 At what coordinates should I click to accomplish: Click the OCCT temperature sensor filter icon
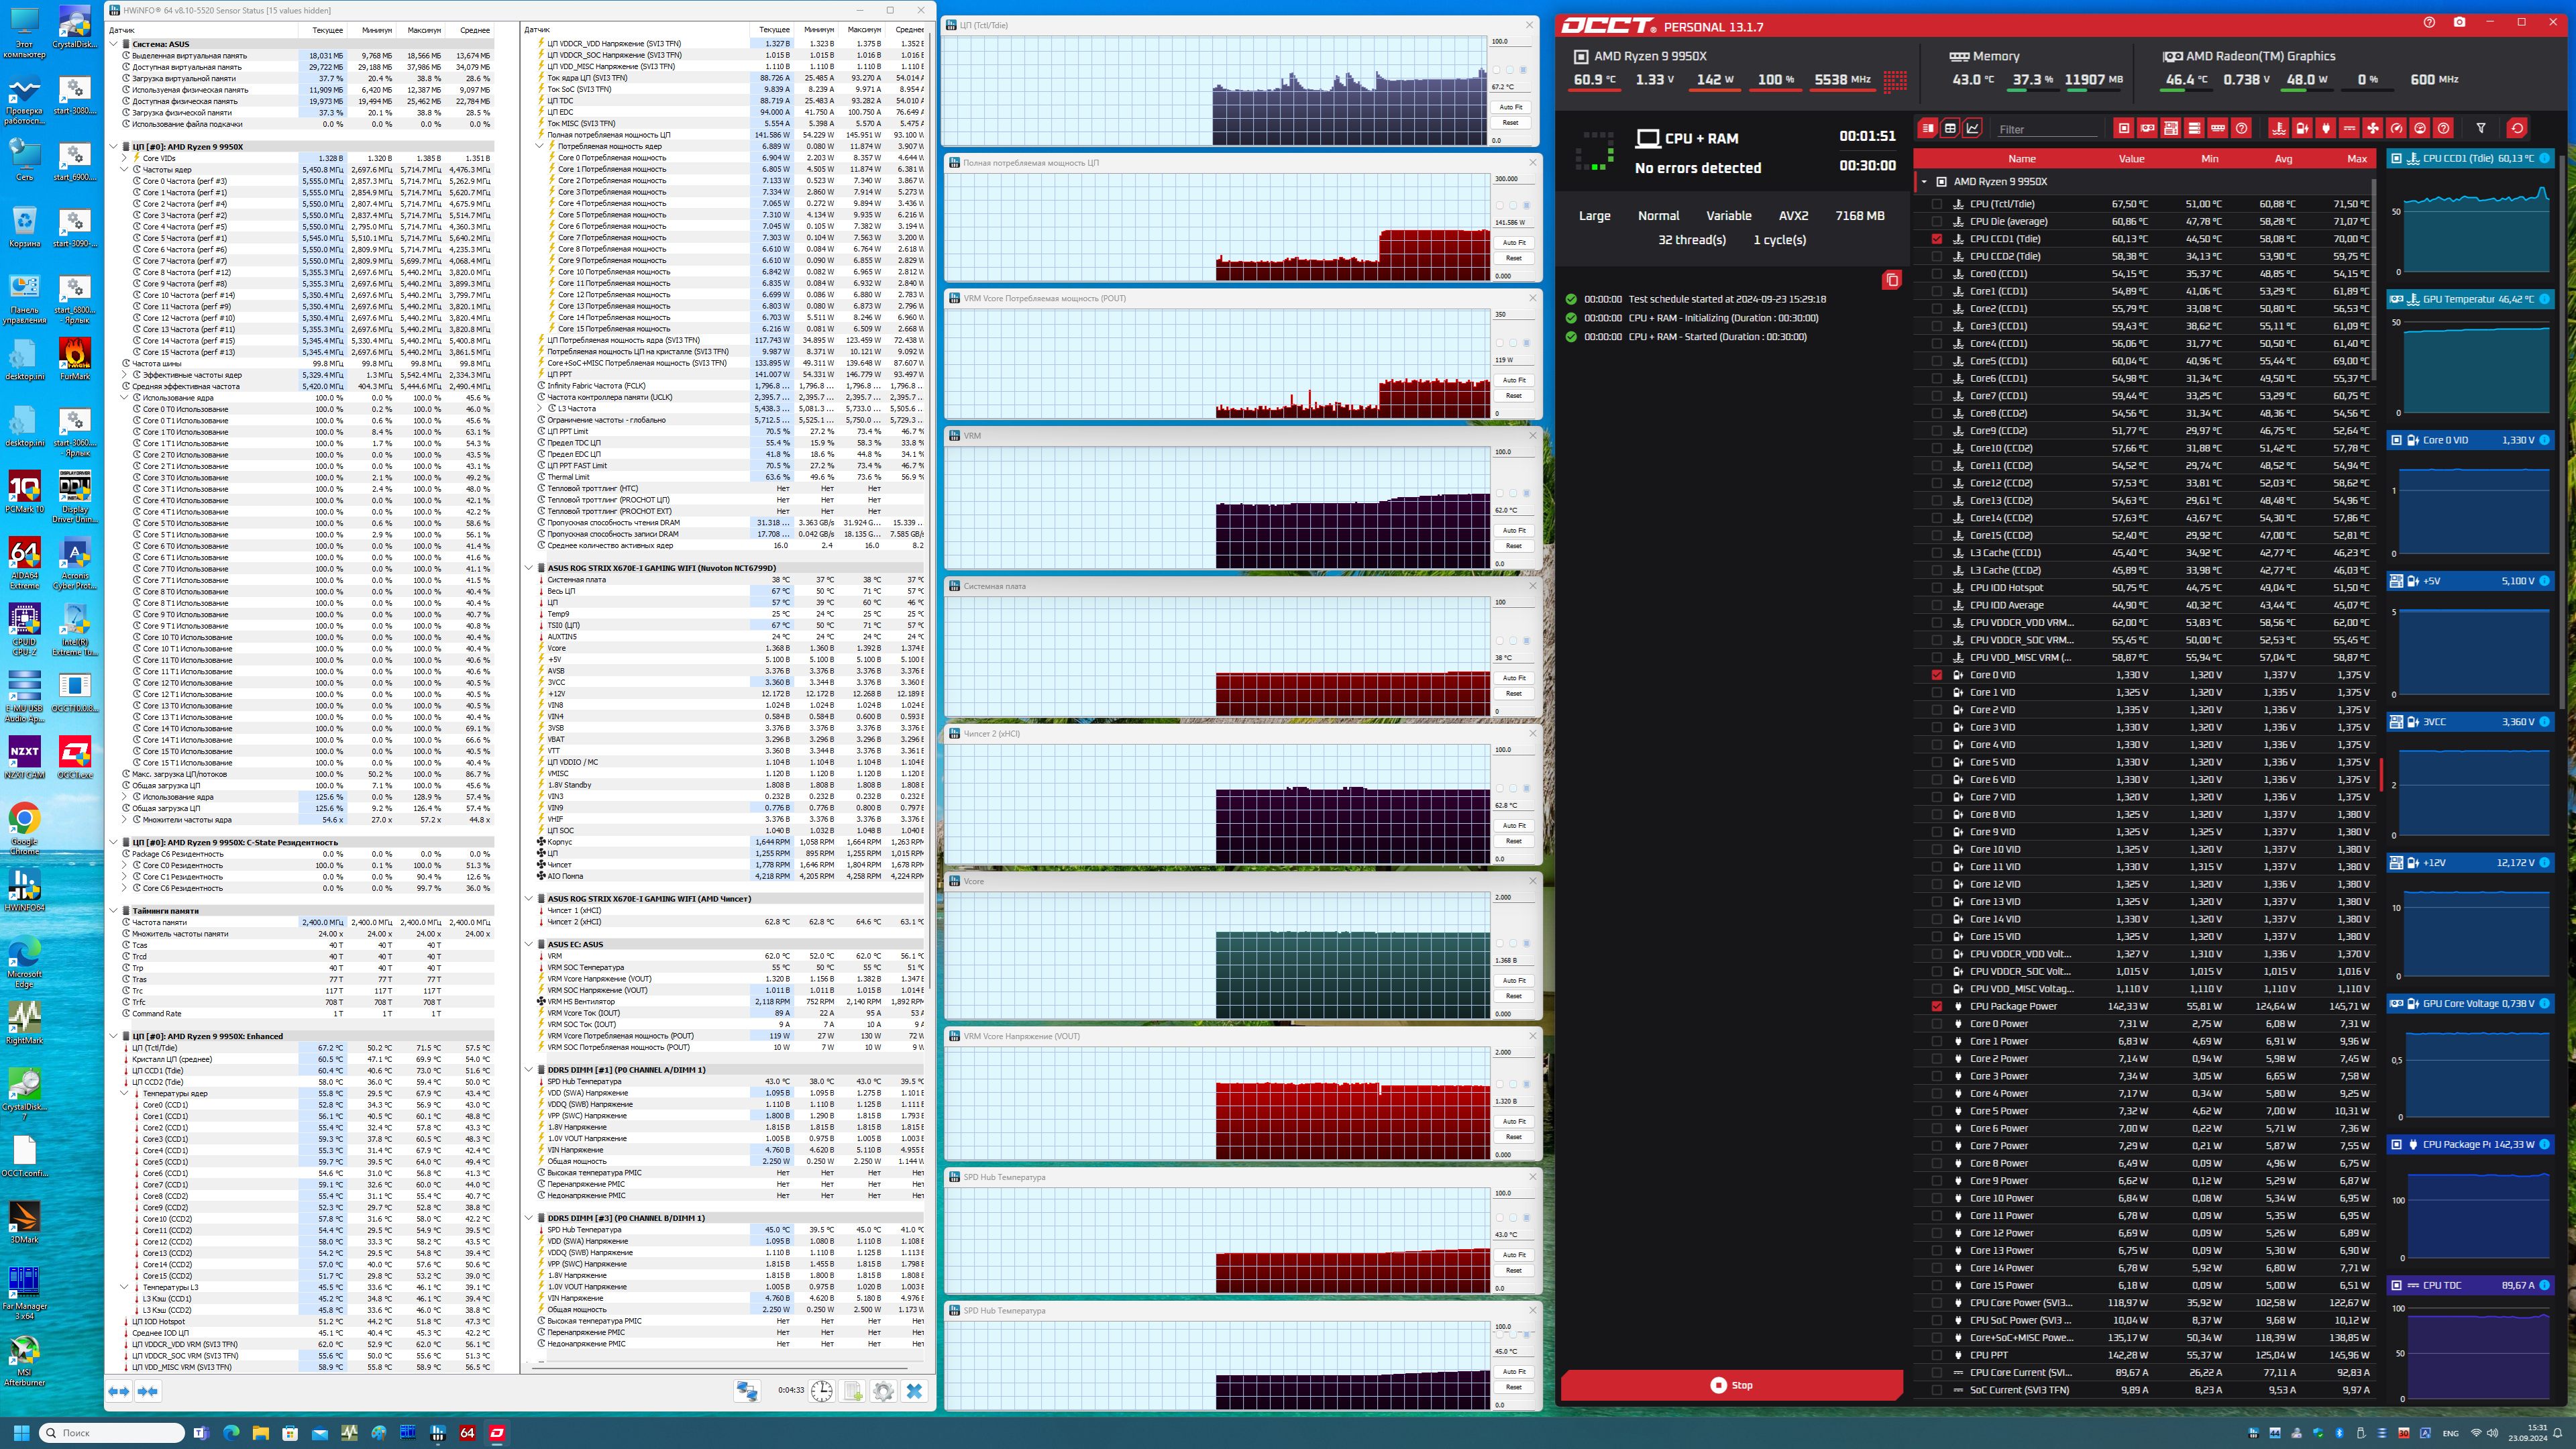(x=2278, y=128)
